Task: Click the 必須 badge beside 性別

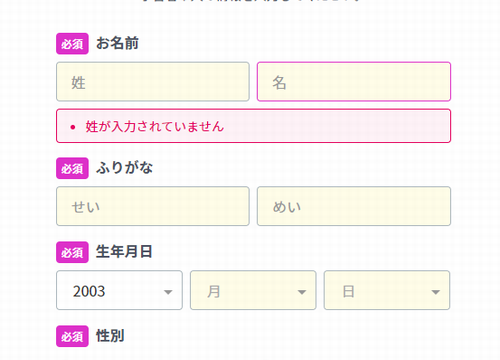Action: click(x=72, y=336)
